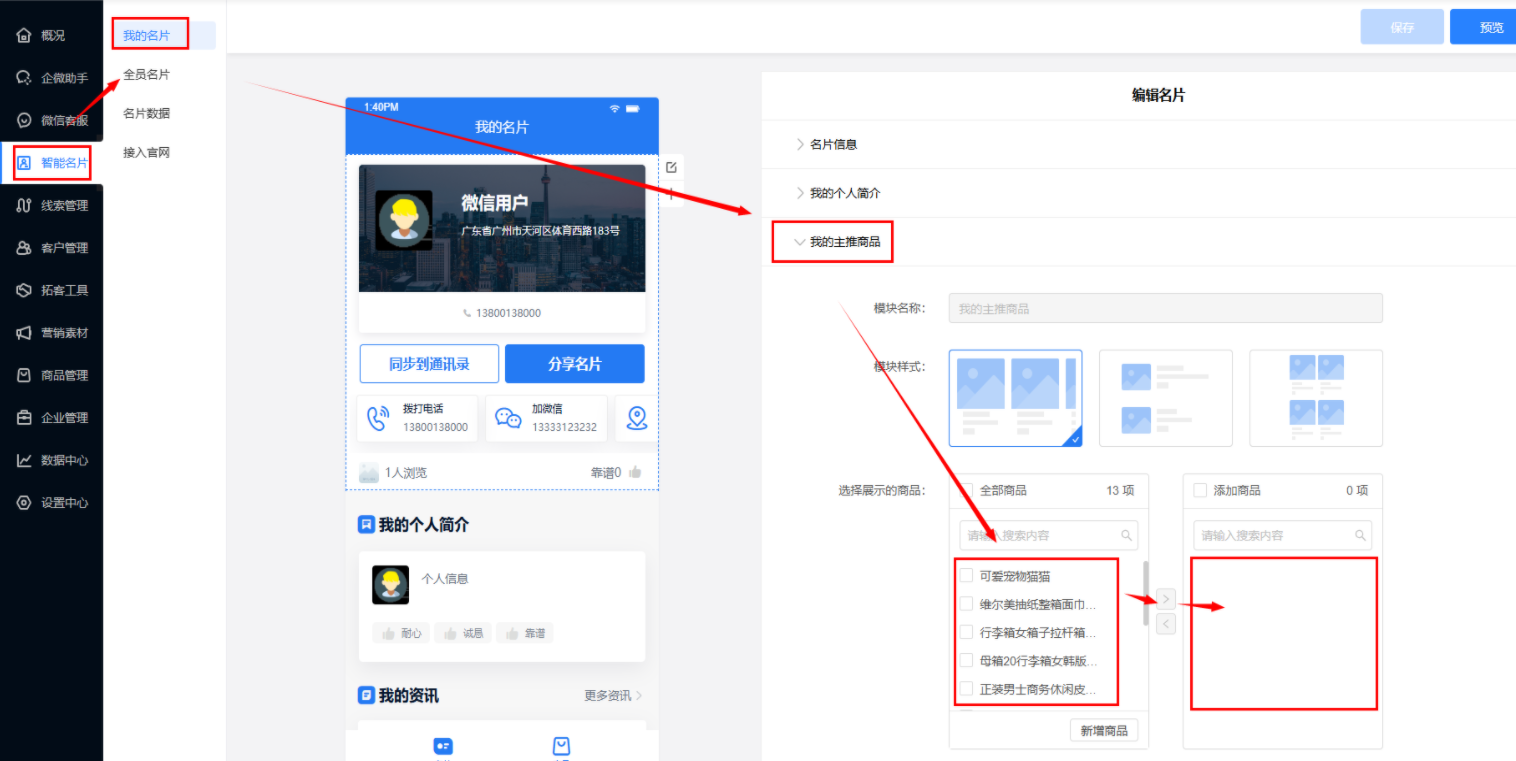Click the search icon in 全部商品 list

[1127, 535]
